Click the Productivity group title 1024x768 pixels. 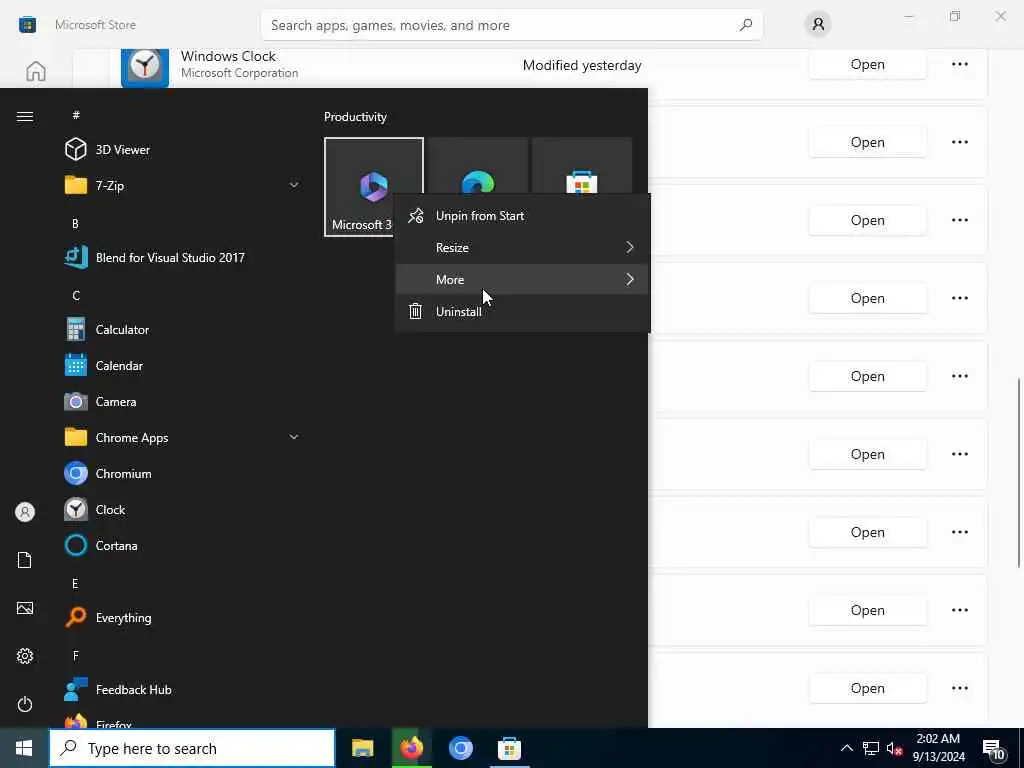(355, 117)
